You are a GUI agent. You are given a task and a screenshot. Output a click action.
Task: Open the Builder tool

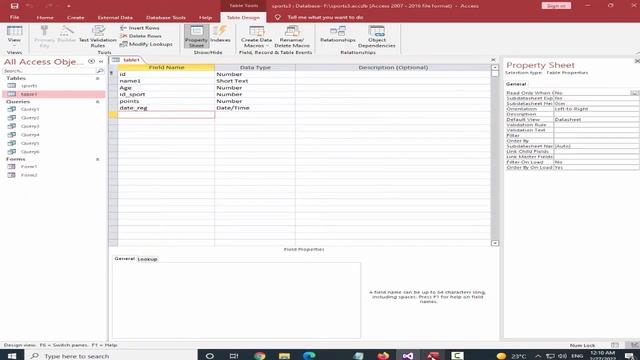pos(67,34)
